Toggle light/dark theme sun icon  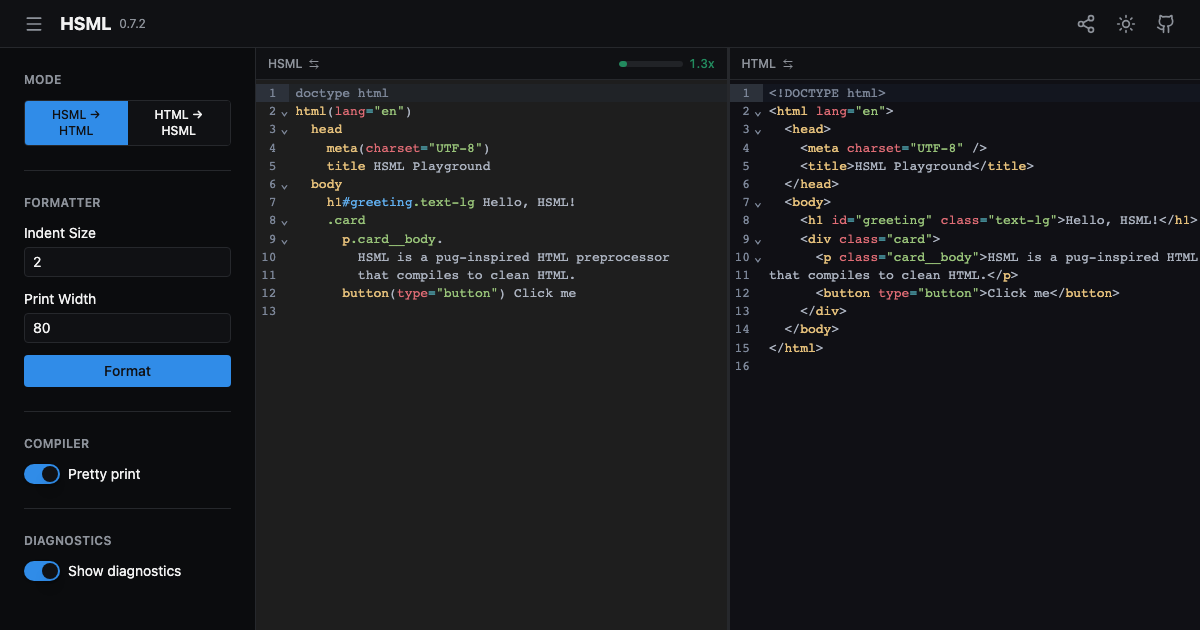tap(1126, 24)
